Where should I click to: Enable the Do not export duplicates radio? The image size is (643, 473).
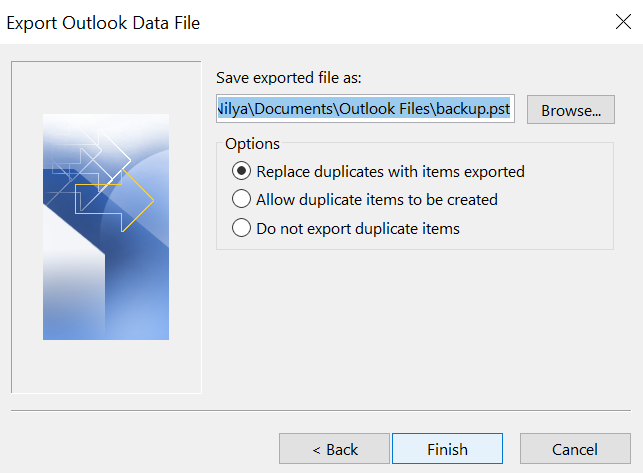pos(241,228)
